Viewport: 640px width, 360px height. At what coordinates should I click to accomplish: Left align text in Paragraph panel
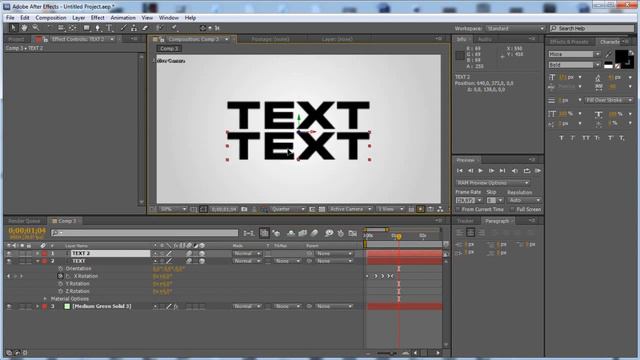[x=460, y=232]
